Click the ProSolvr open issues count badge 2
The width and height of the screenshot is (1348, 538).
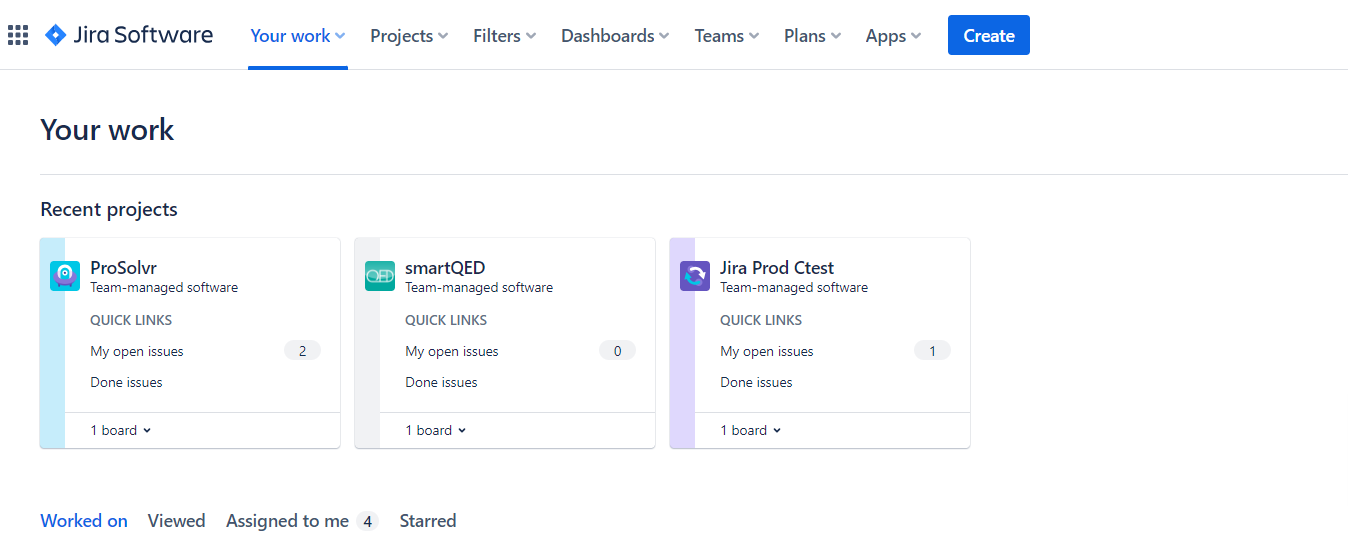point(302,351)
